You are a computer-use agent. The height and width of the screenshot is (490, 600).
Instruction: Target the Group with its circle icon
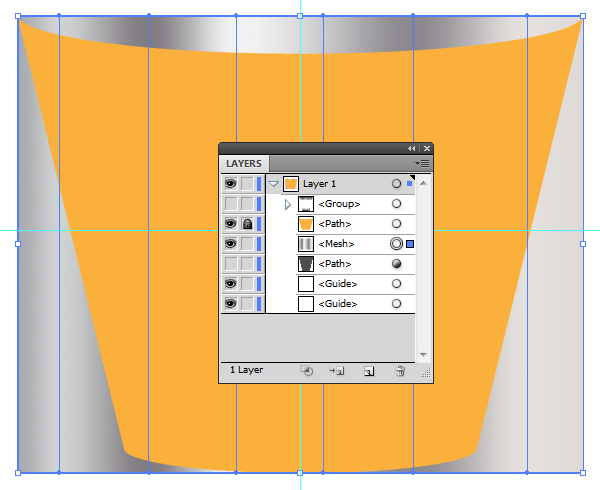[x=396, y=203]
